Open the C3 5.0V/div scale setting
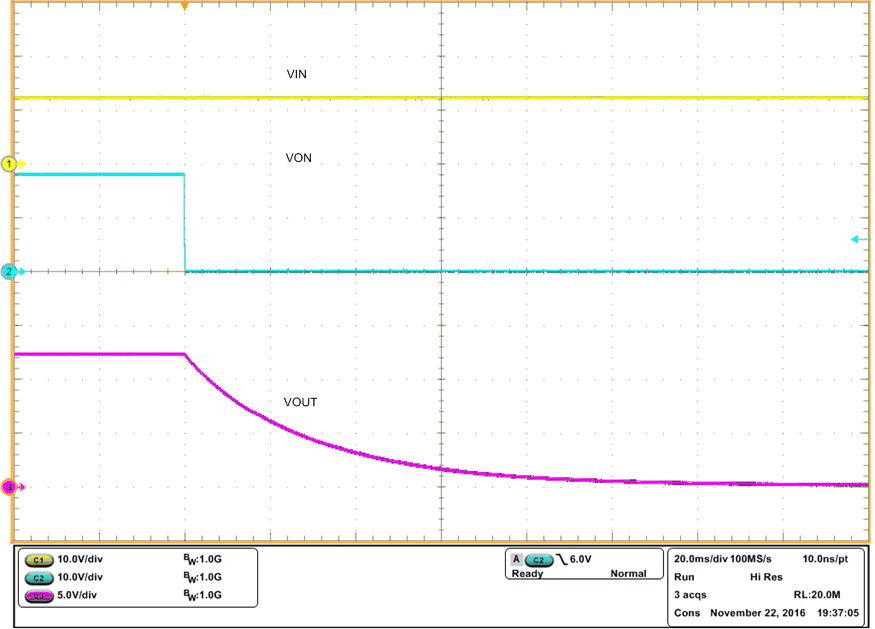The height and width of the screenshot is (629, 875). click(x=79, y=596)
